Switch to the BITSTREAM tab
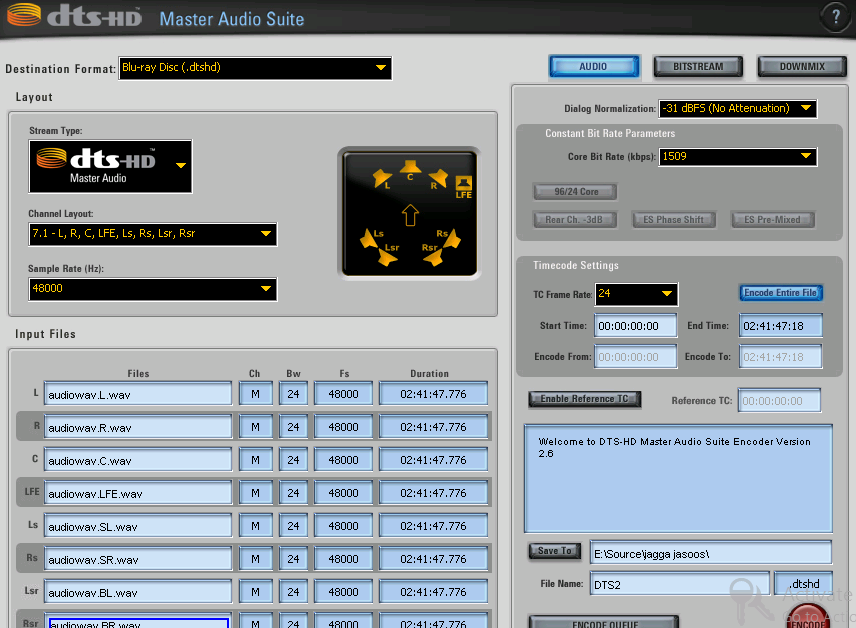The image size is (856, 628). 698,67
